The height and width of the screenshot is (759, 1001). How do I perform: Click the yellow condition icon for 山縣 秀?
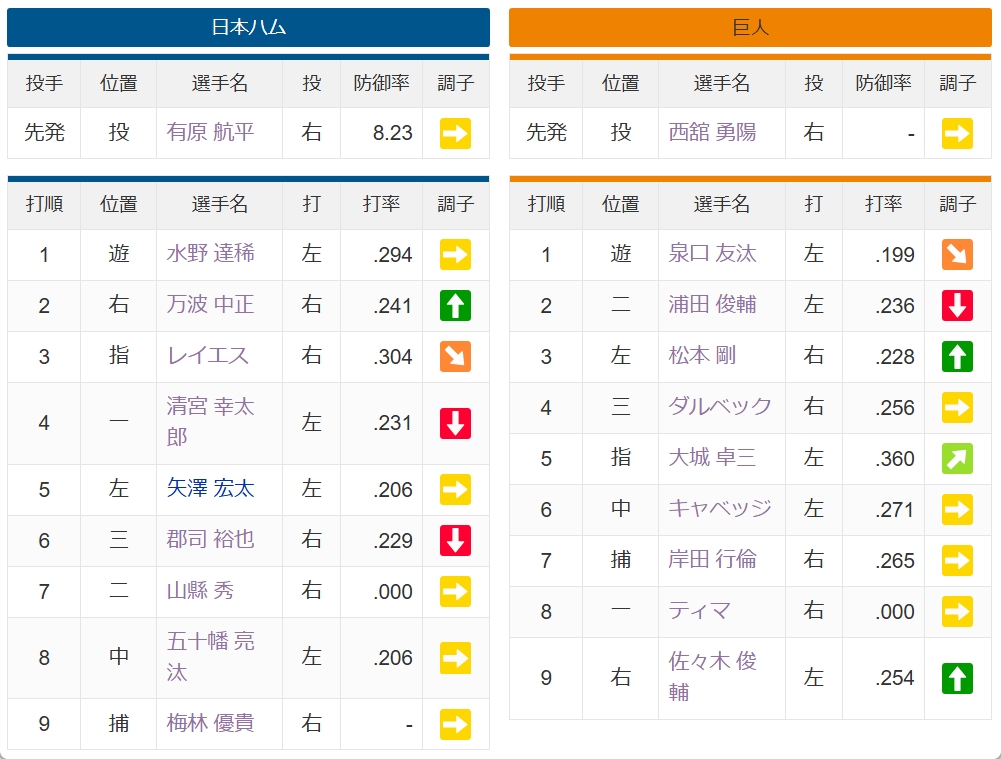click(x=455, y=592)
